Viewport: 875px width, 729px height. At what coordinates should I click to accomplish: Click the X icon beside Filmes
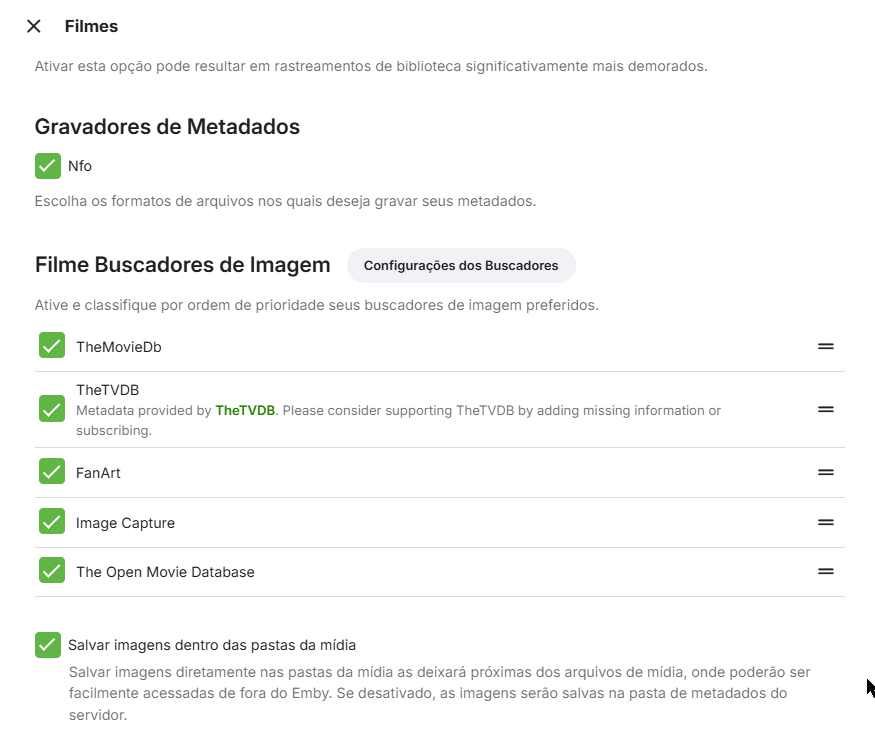click(33, 26)
